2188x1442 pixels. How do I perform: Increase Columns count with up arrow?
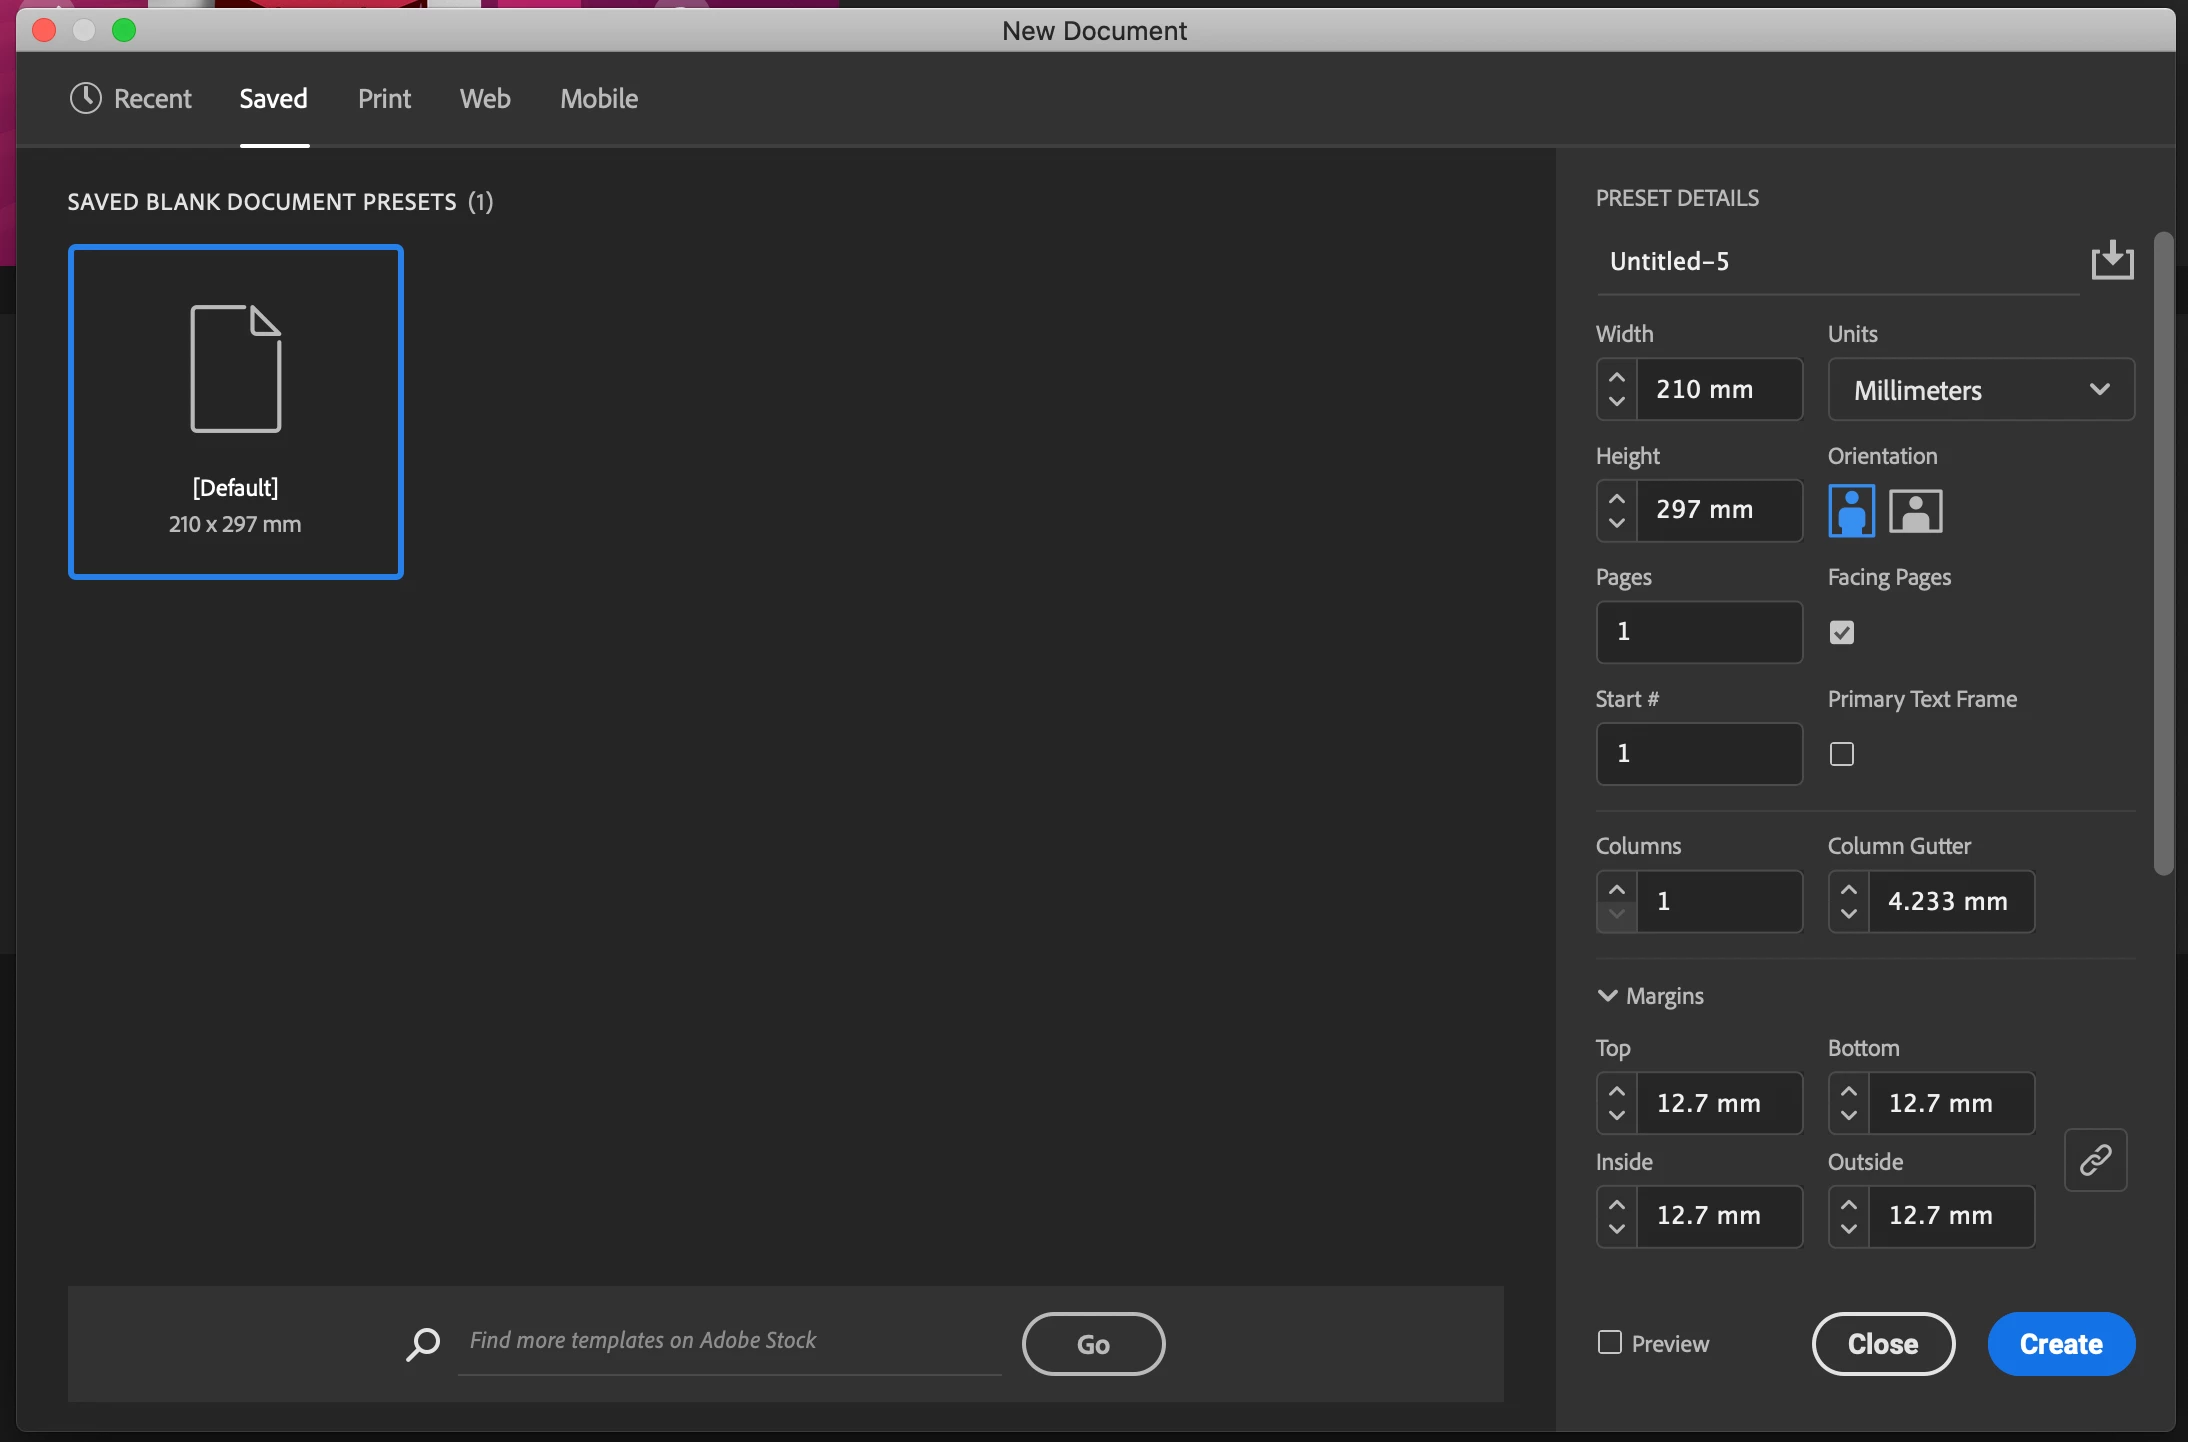1617,889
